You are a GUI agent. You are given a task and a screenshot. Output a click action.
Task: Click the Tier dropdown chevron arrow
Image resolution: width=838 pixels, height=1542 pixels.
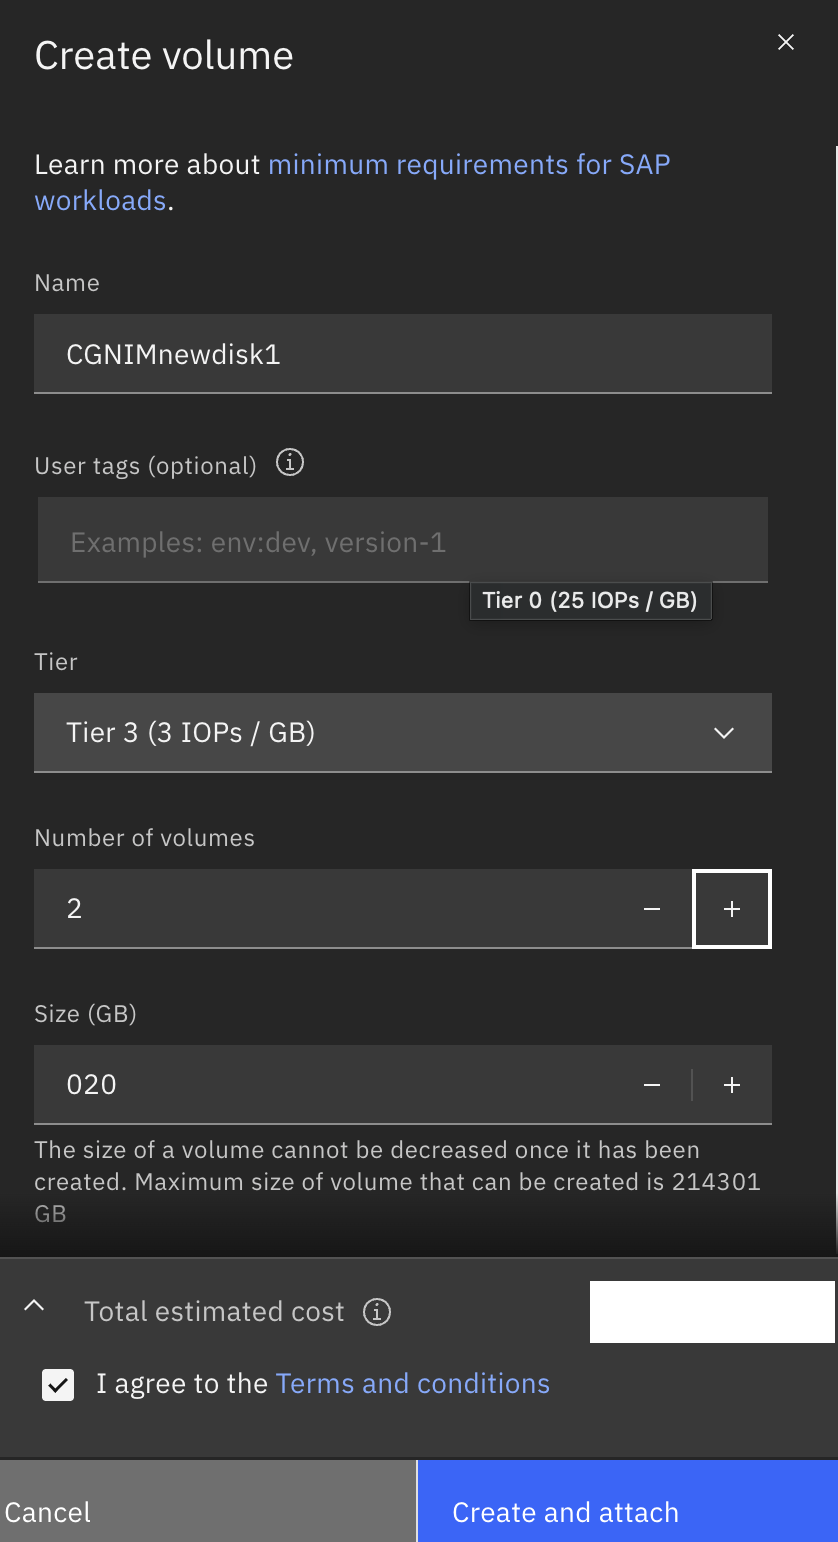[x=724, y=733]
